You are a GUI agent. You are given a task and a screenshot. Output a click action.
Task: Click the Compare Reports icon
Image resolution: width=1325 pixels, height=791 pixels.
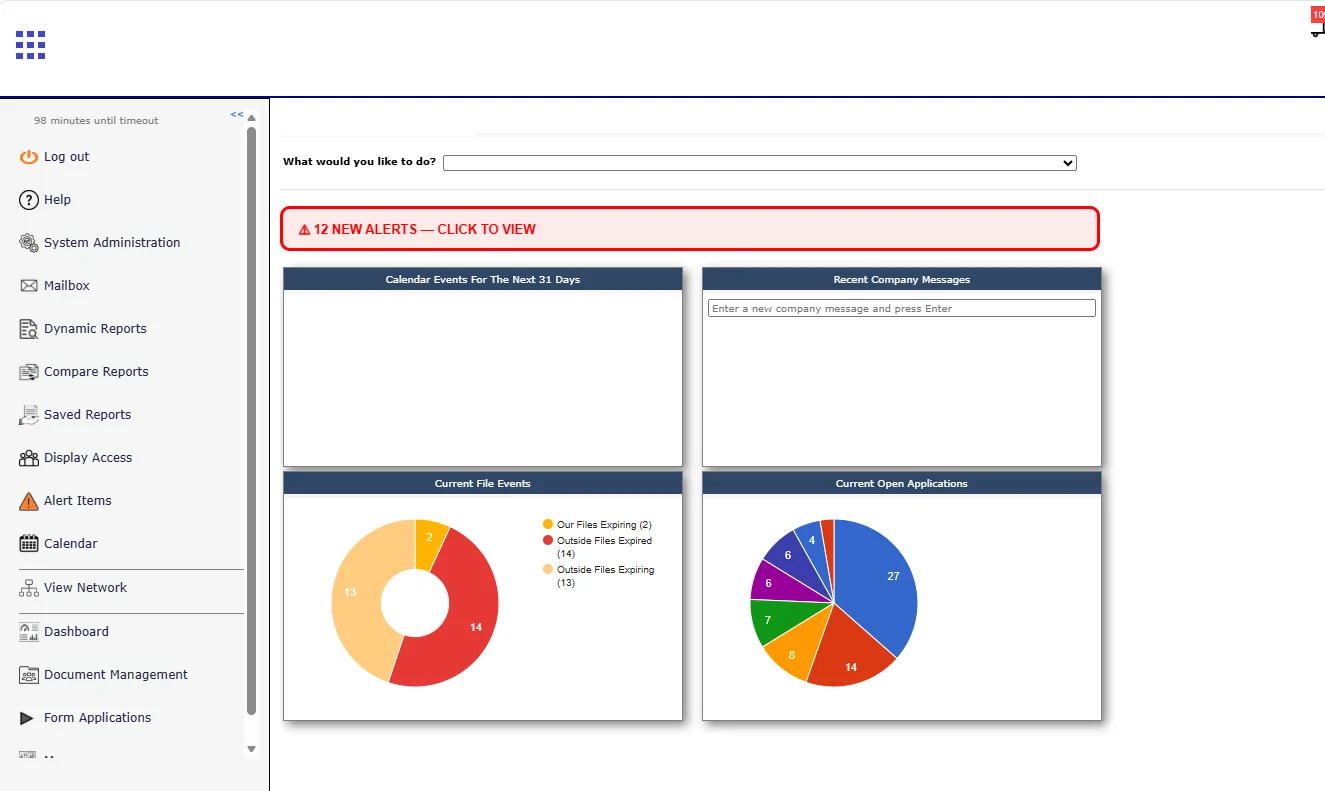[x=29, y=372]
